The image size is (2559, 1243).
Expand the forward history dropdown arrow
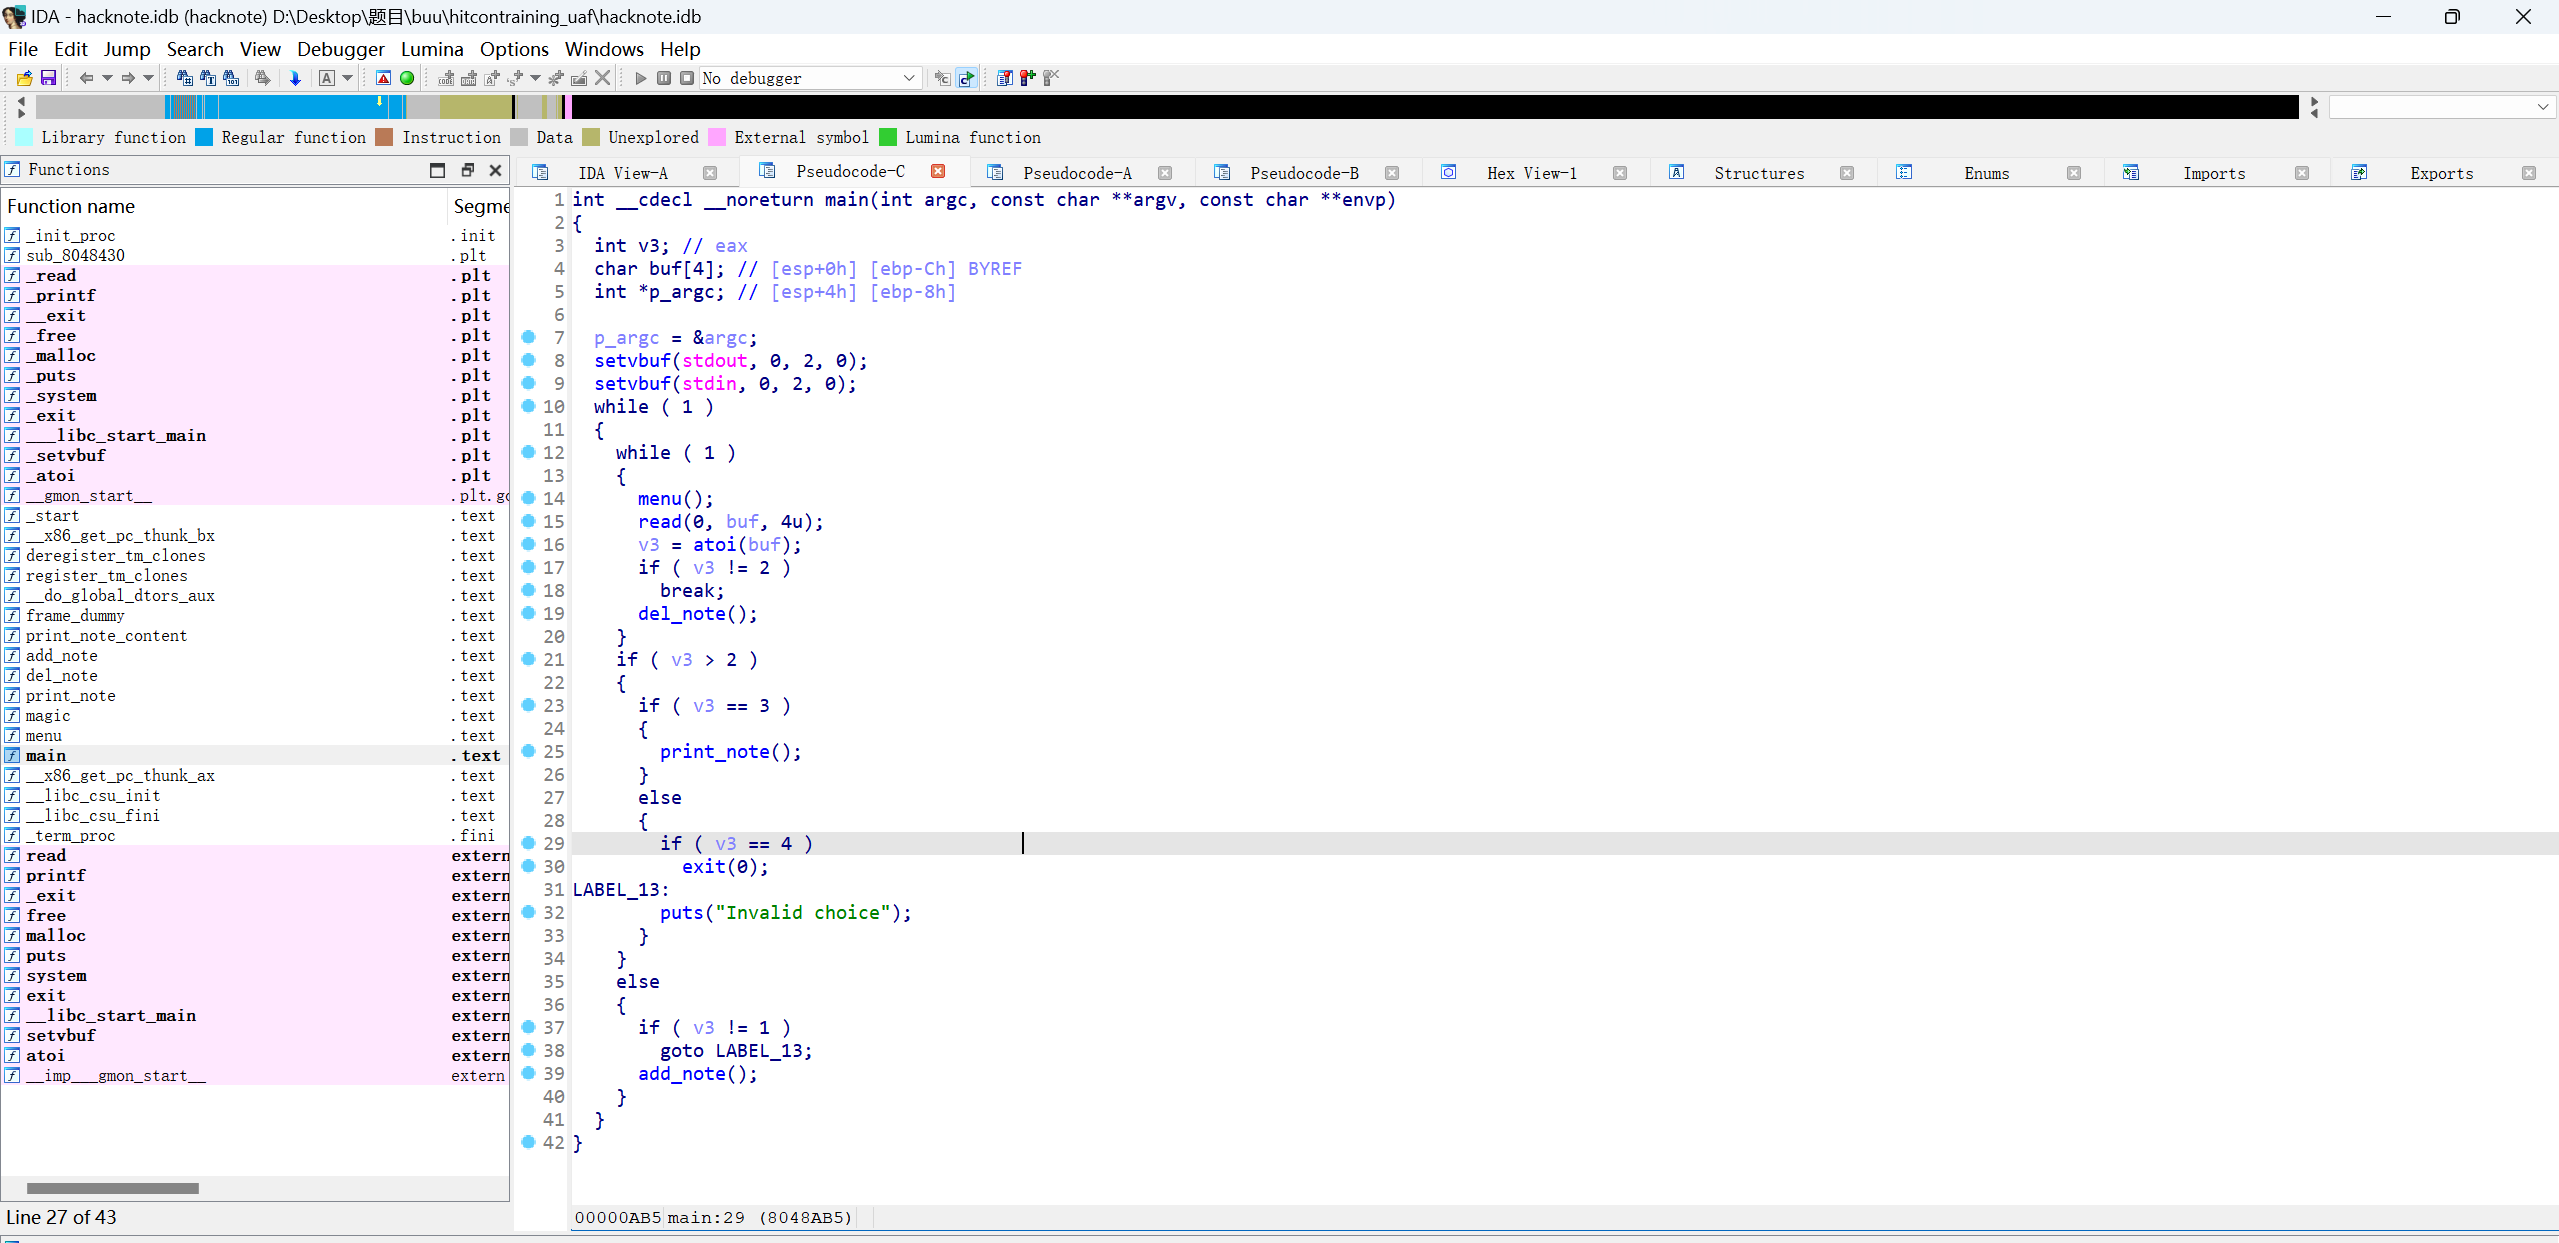[148, 78]
